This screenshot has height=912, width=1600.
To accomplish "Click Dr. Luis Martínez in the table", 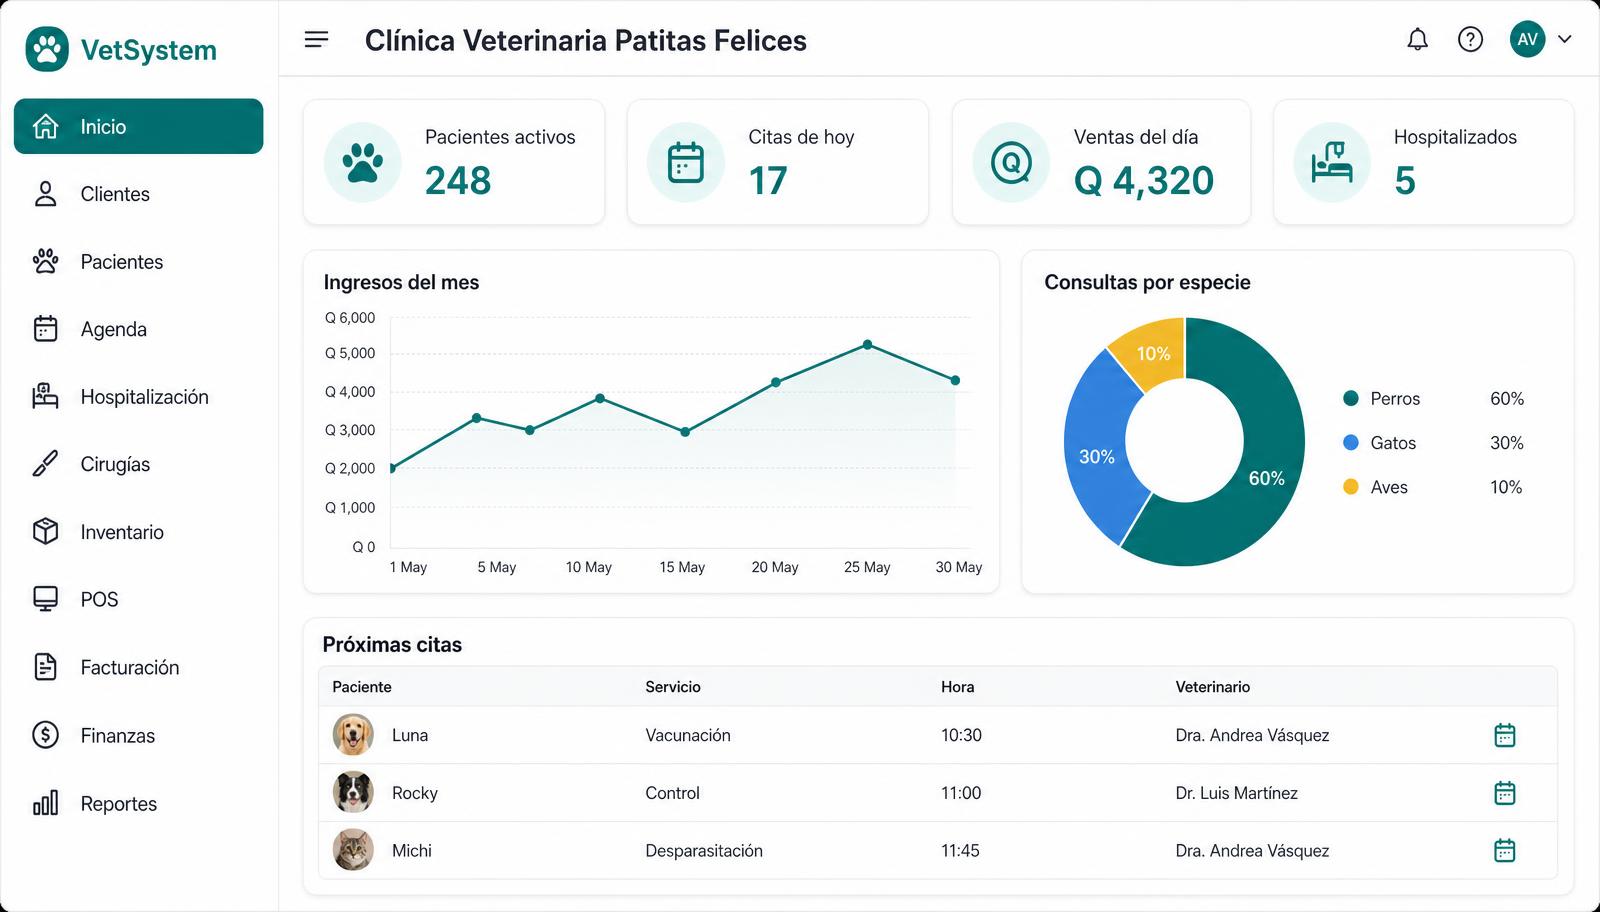I will [x=1237, y=793].
